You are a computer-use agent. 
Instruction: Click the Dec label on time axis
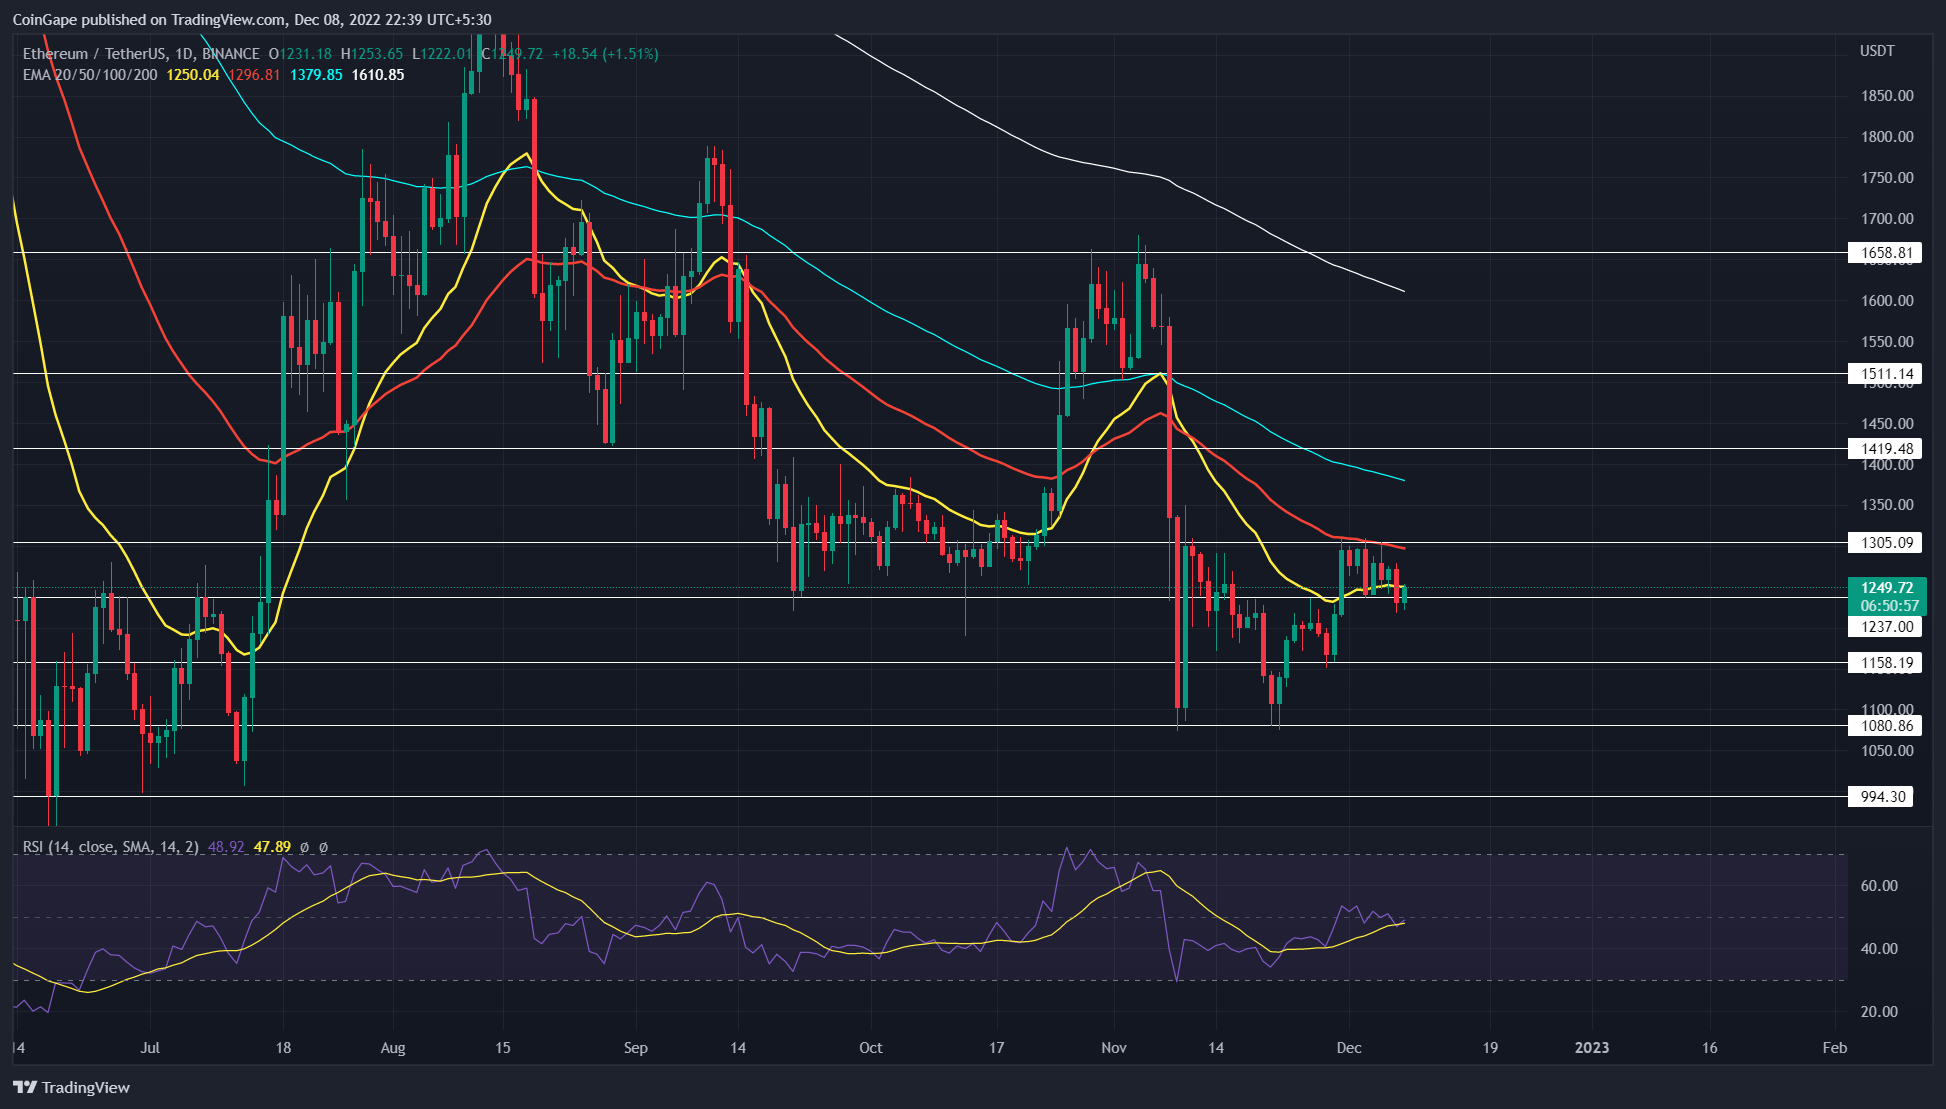pos(1349,1048)
